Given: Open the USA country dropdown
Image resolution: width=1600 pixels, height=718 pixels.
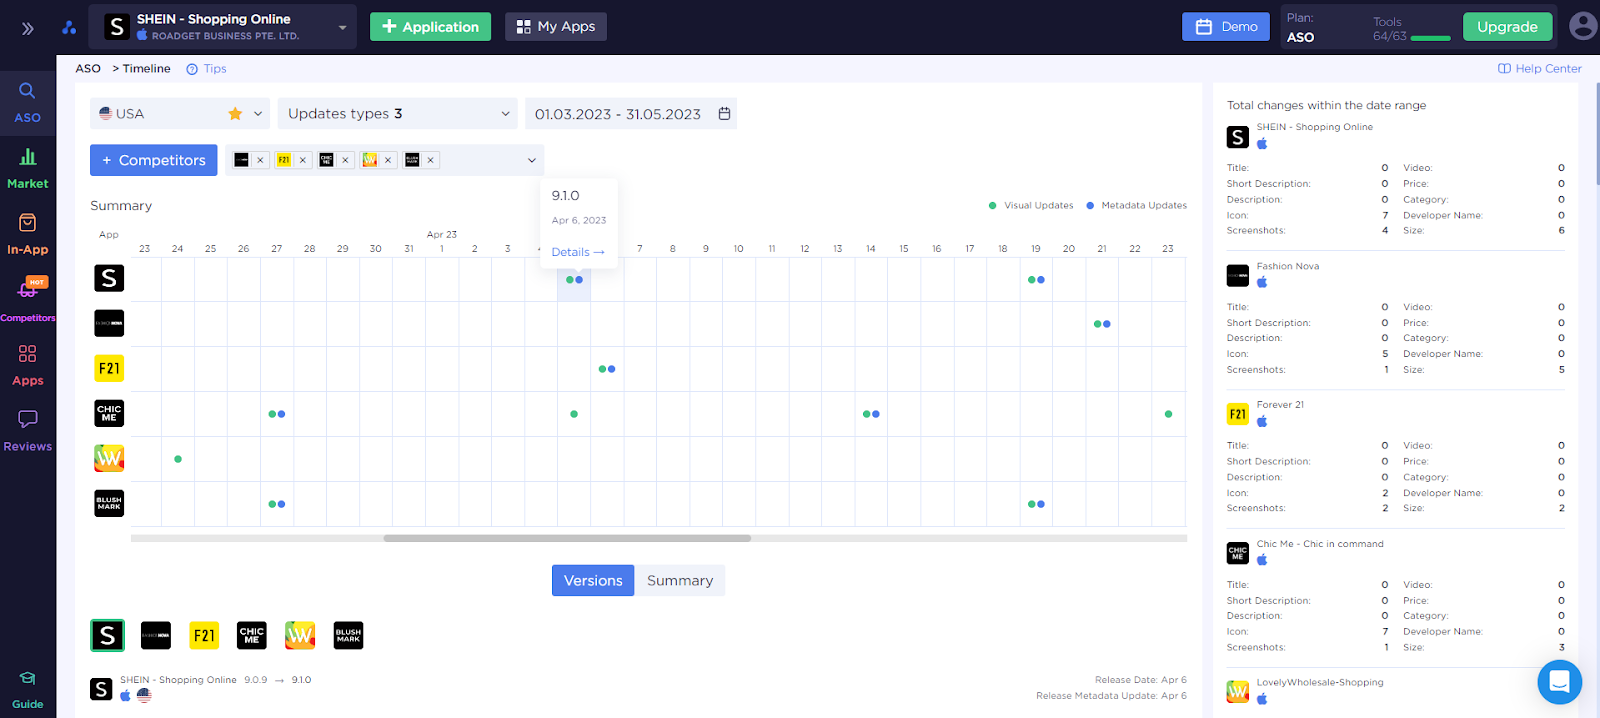Looking at the screenshot, I should coord(180,114).
